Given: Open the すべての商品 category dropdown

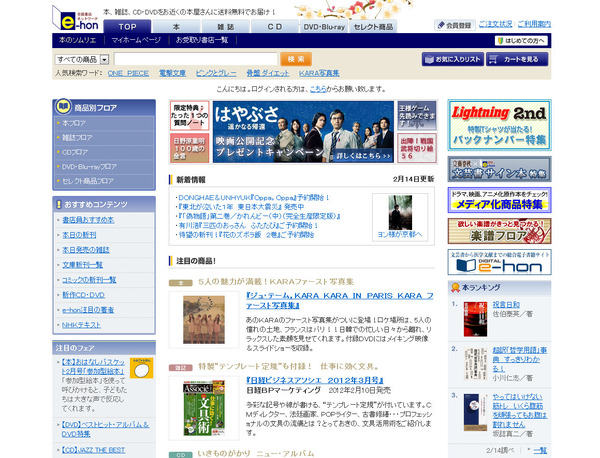Looking at the screenshot, I should 82,59.
